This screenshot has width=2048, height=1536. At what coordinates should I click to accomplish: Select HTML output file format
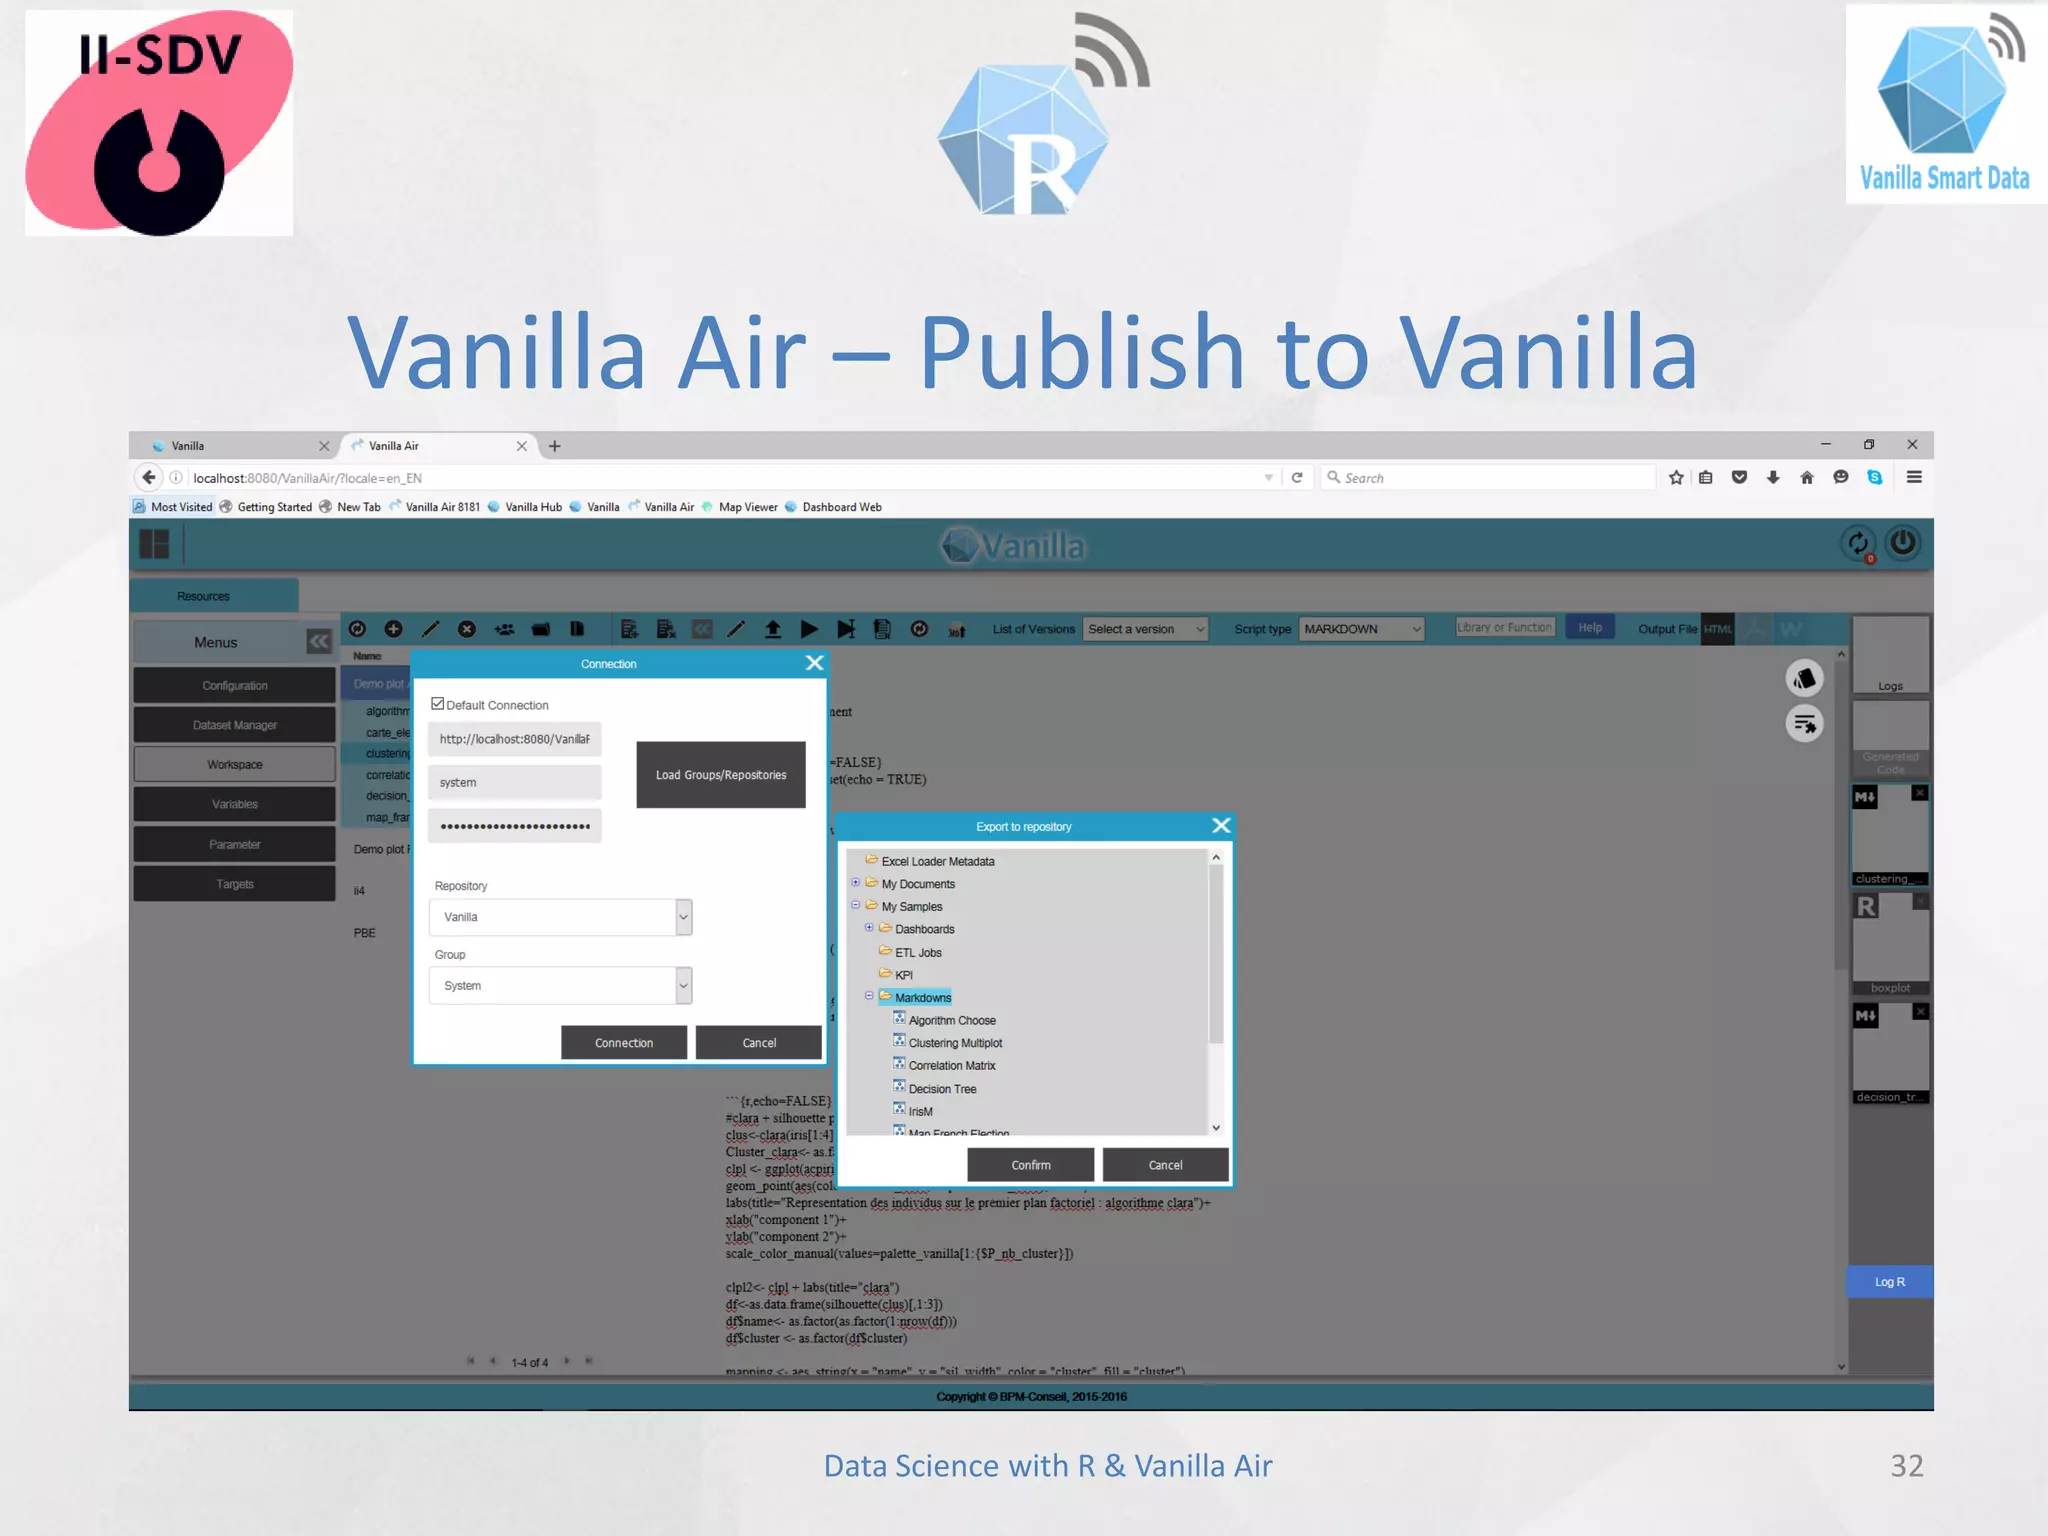pyautogui.click(x=1718, y=629)
